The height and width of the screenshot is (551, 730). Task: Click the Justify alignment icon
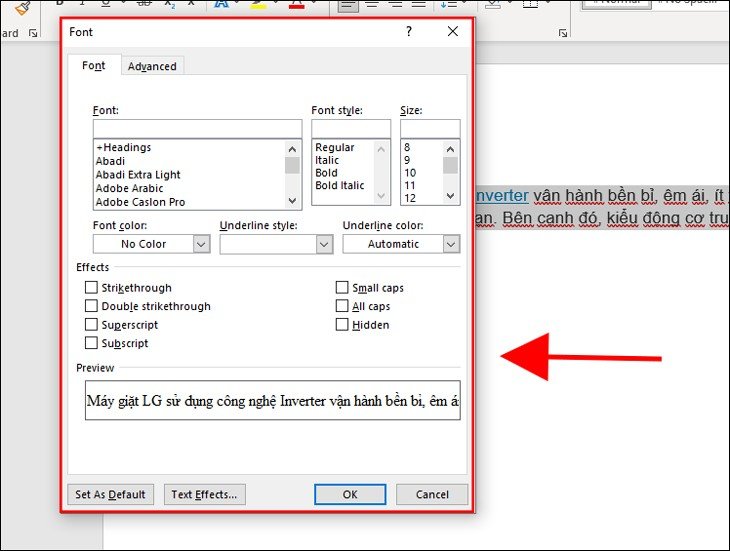(421, 5)
